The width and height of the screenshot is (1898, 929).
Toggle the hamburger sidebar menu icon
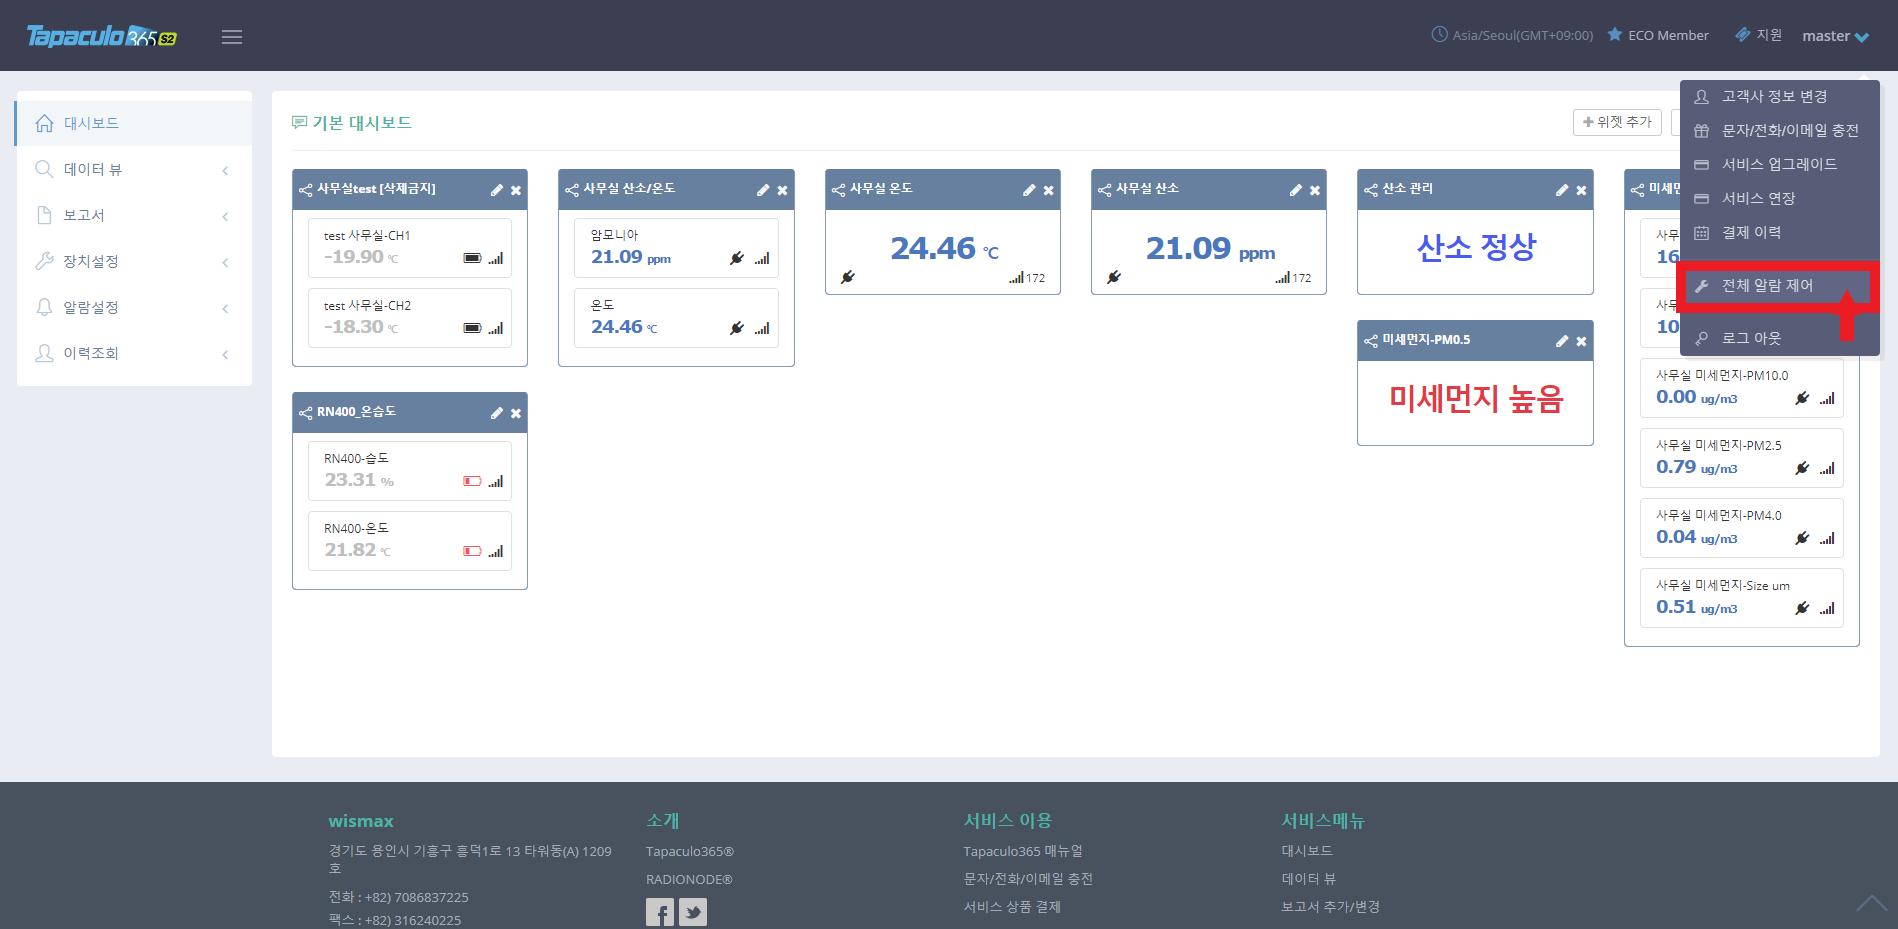[x=232, y=37]
